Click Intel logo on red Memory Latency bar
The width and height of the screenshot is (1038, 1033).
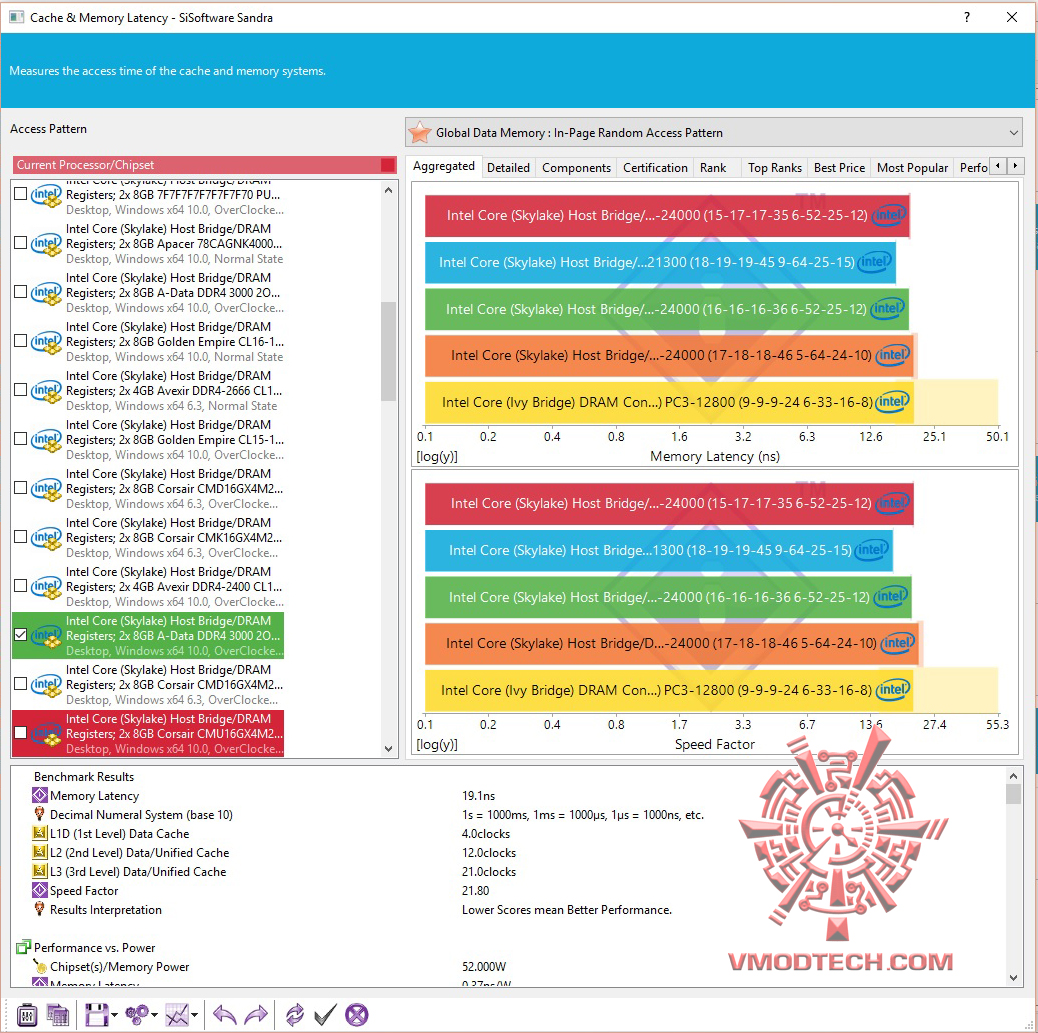click(x=889, y=215)
